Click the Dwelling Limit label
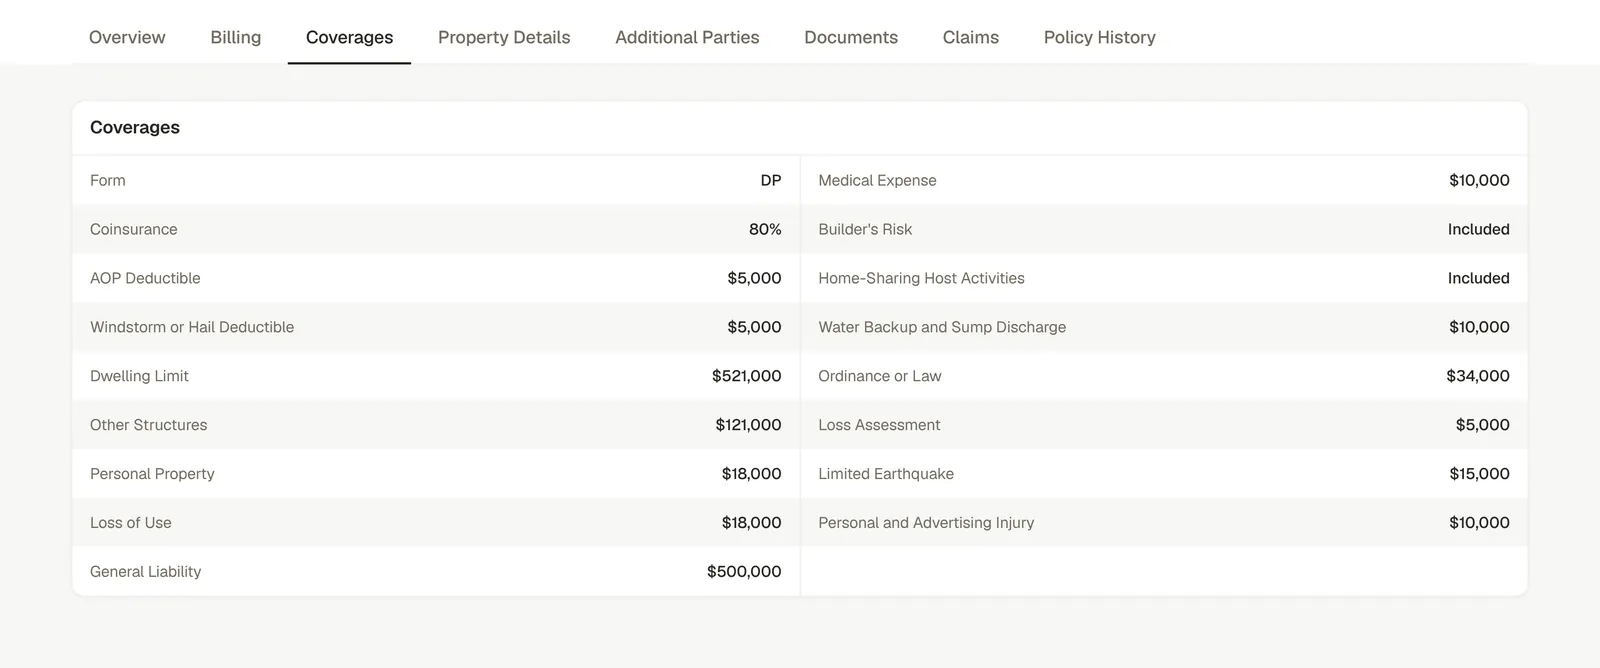The image size is (1600, 668). [x=139, y=376]
